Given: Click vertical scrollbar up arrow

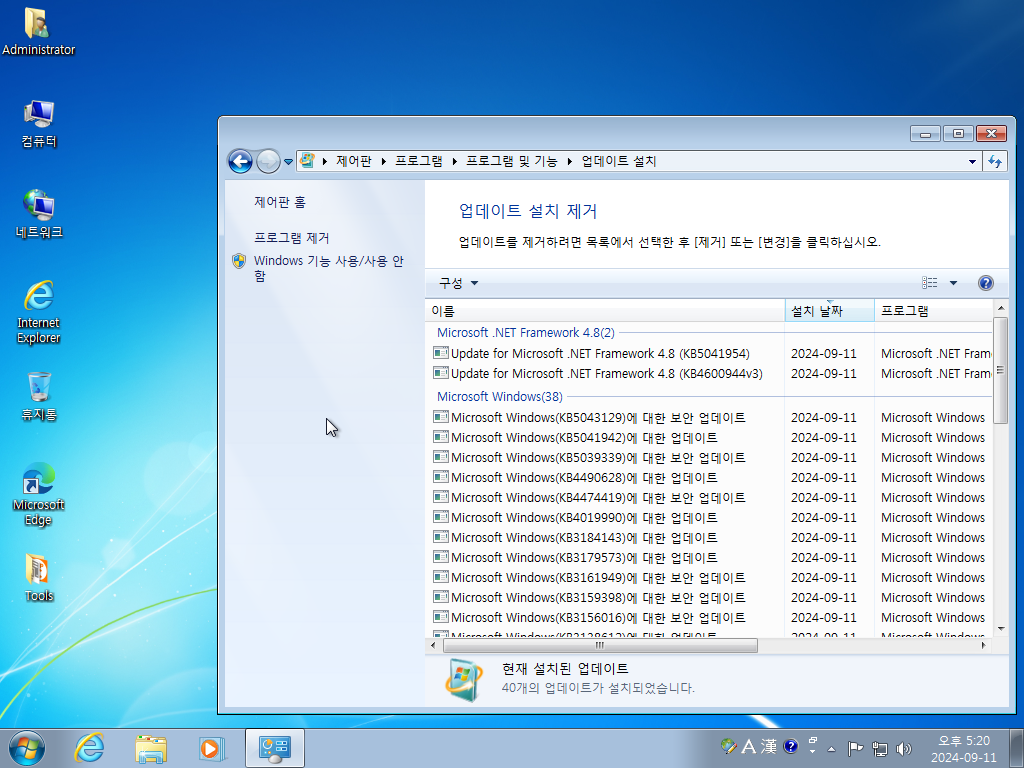Looking at the screenshot, I should click(1000, 308).
